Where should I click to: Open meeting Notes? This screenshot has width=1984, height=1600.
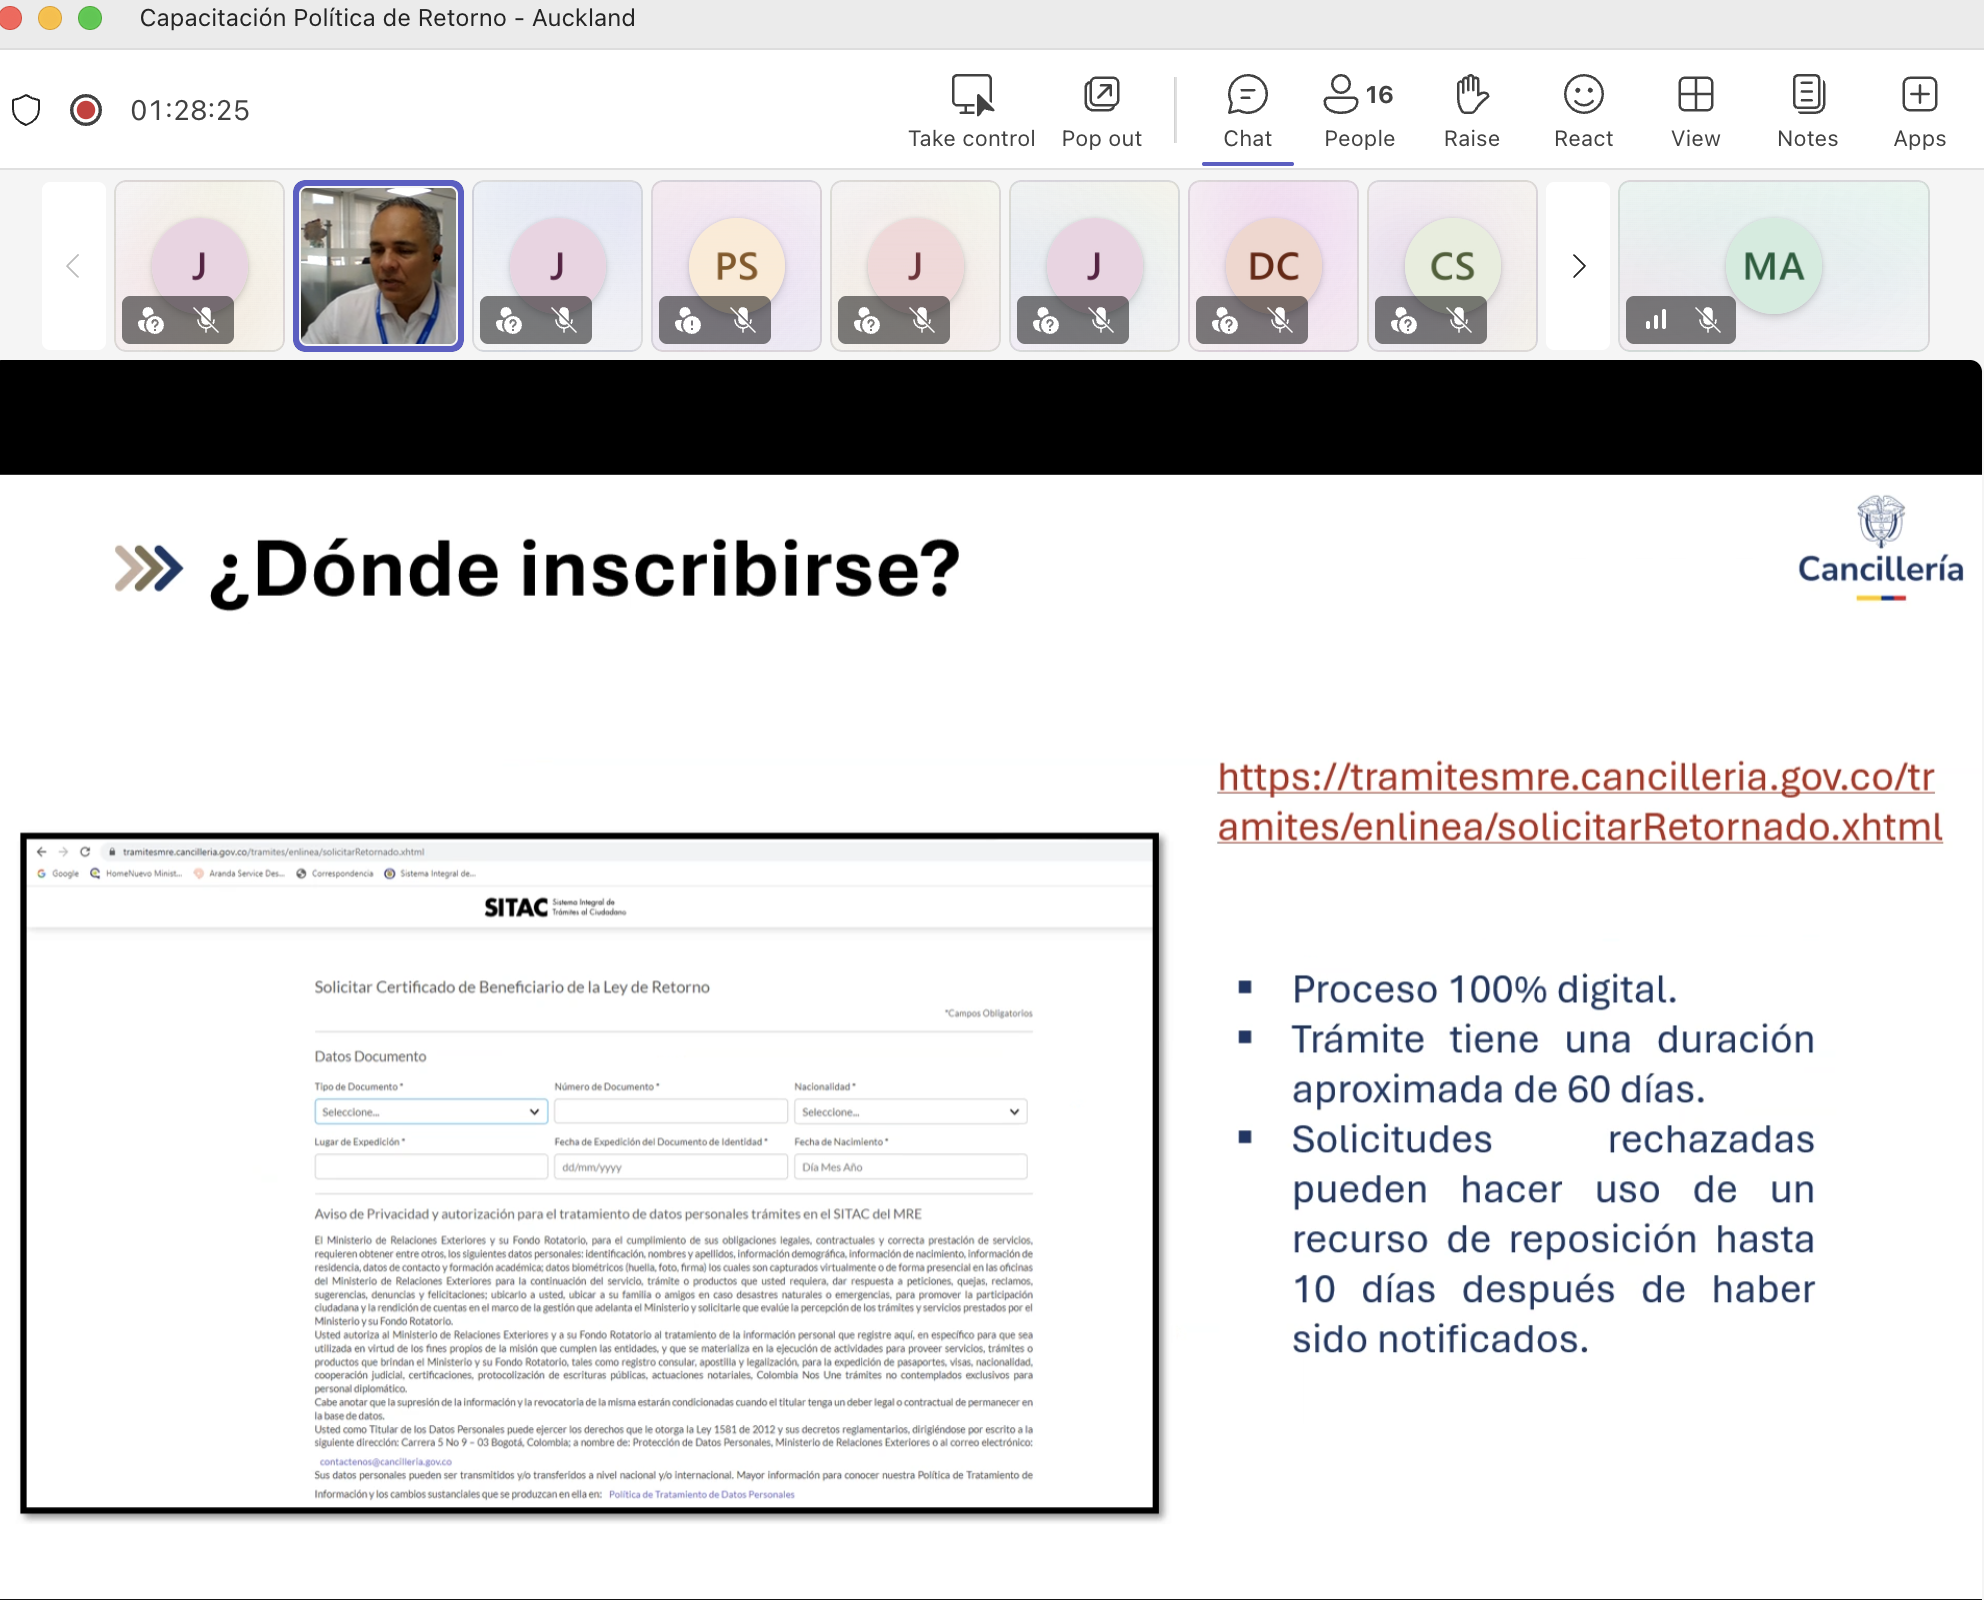[x=1807, y=111]
